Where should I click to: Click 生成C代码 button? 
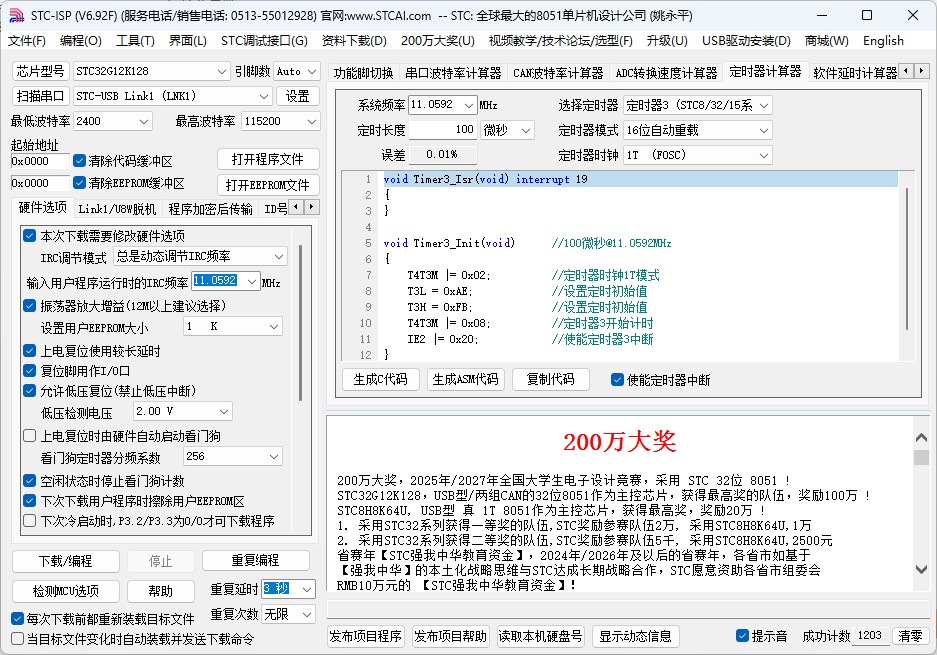(381, 379)
